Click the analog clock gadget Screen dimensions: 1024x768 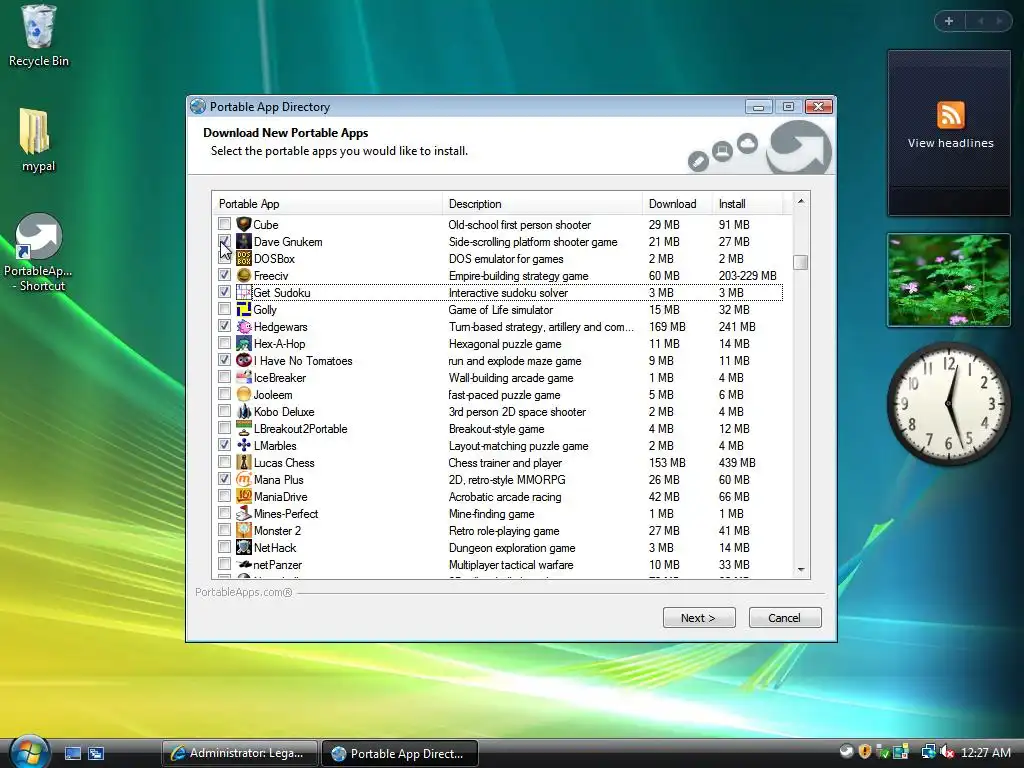(x=949, y=404)
